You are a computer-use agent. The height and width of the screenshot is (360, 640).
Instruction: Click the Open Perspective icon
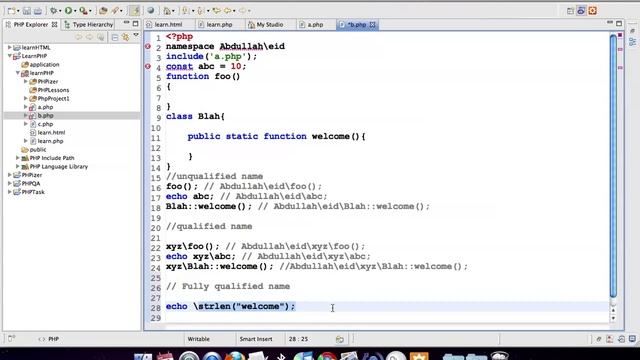click(x=570, y=11)
